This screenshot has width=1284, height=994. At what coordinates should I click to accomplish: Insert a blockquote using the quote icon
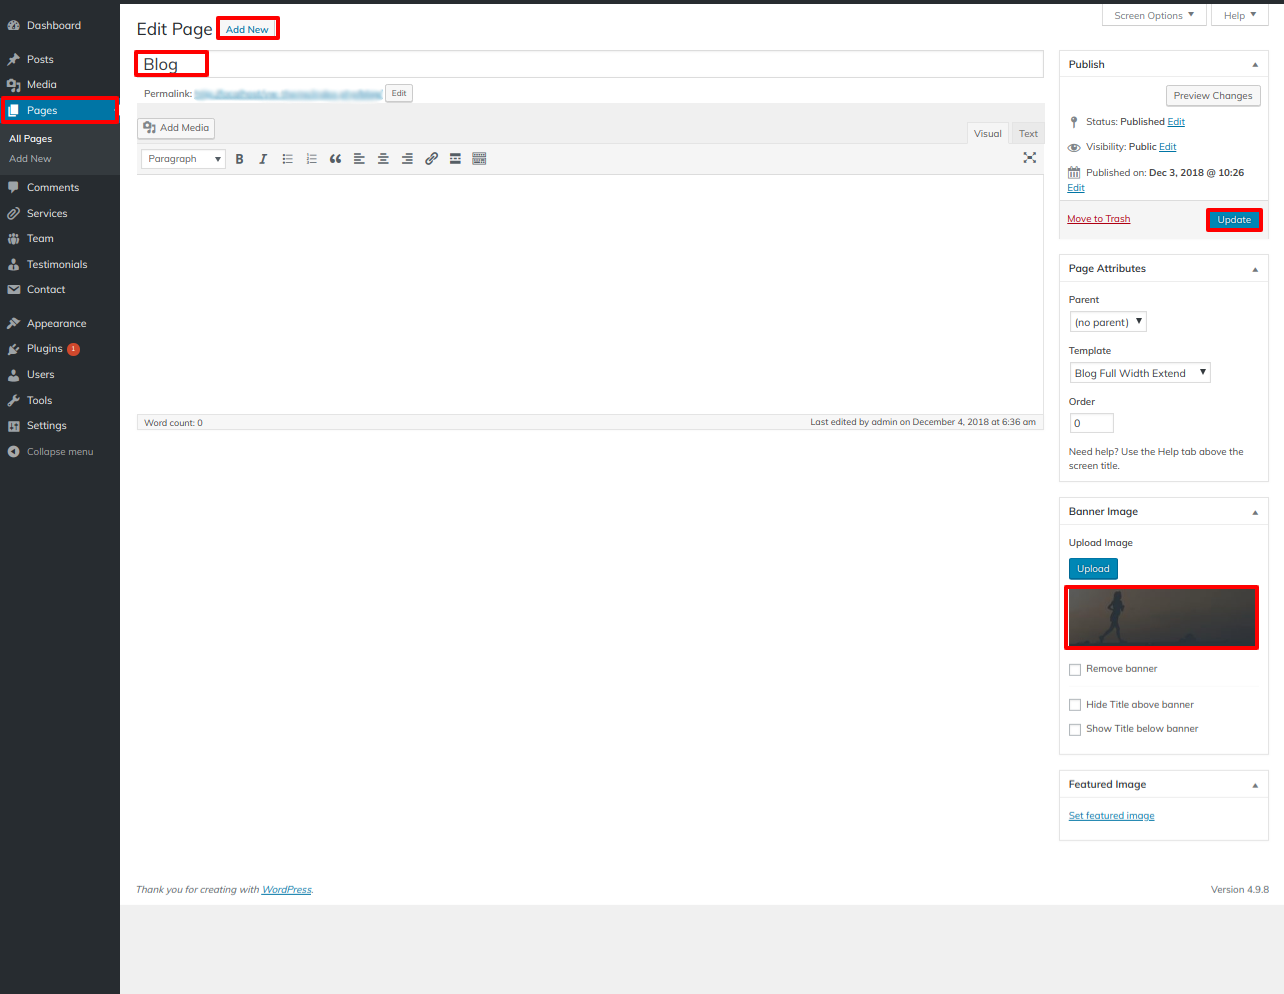(335, 159)
